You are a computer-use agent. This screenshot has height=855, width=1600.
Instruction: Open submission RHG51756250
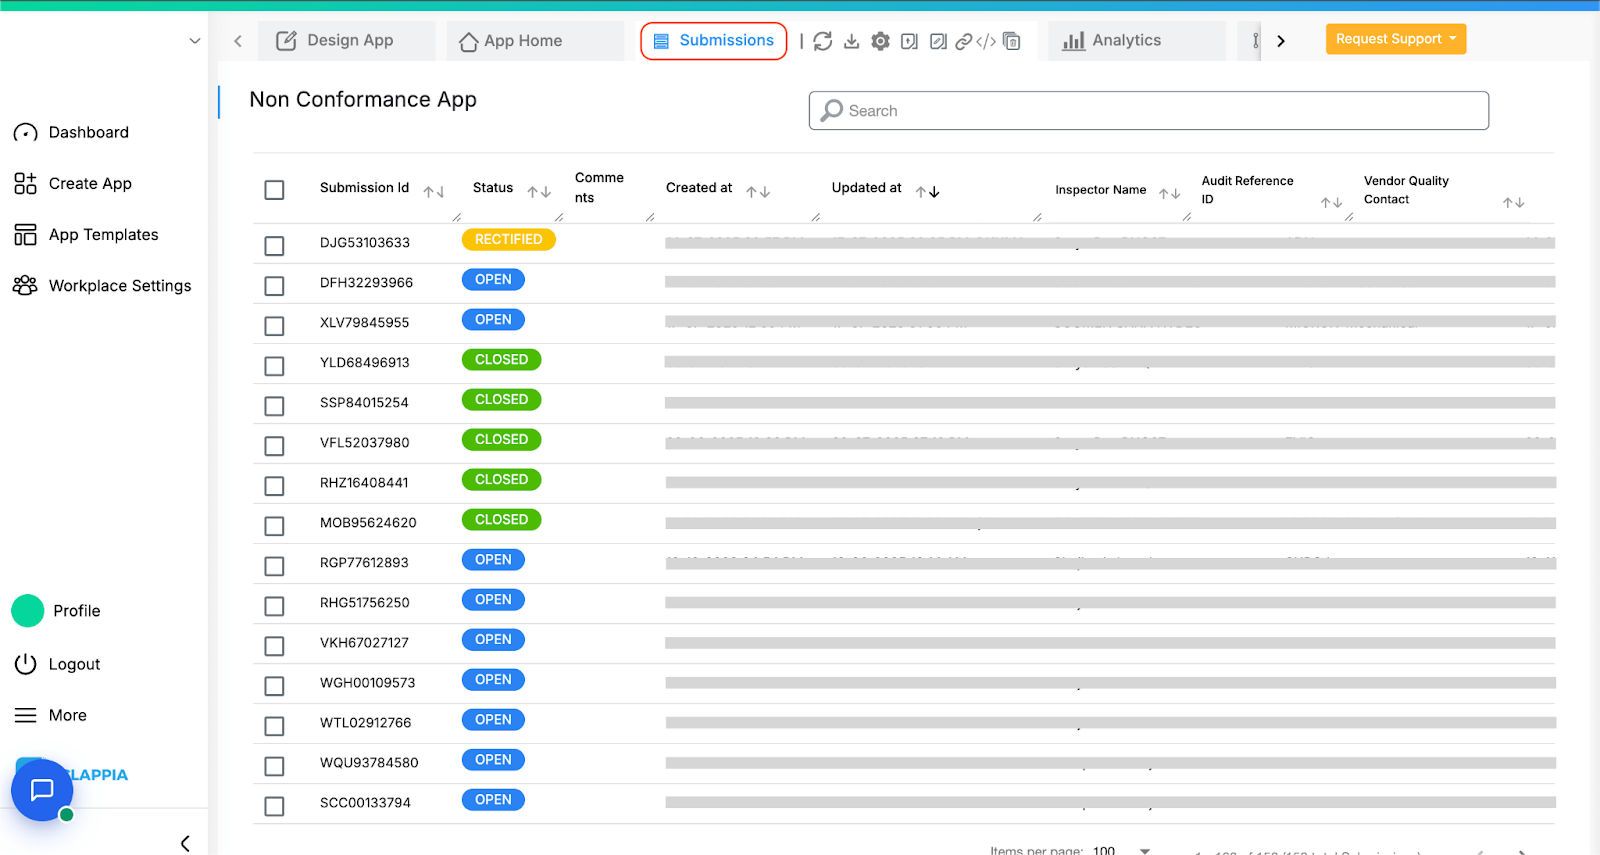(x=364, y=602)
